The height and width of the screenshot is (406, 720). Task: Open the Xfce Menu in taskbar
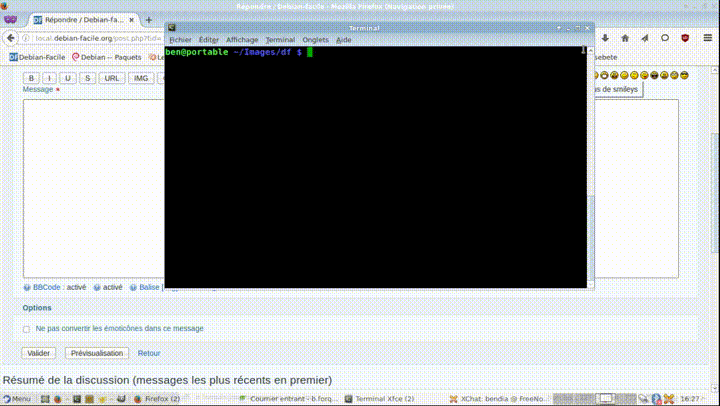[16, 398]
